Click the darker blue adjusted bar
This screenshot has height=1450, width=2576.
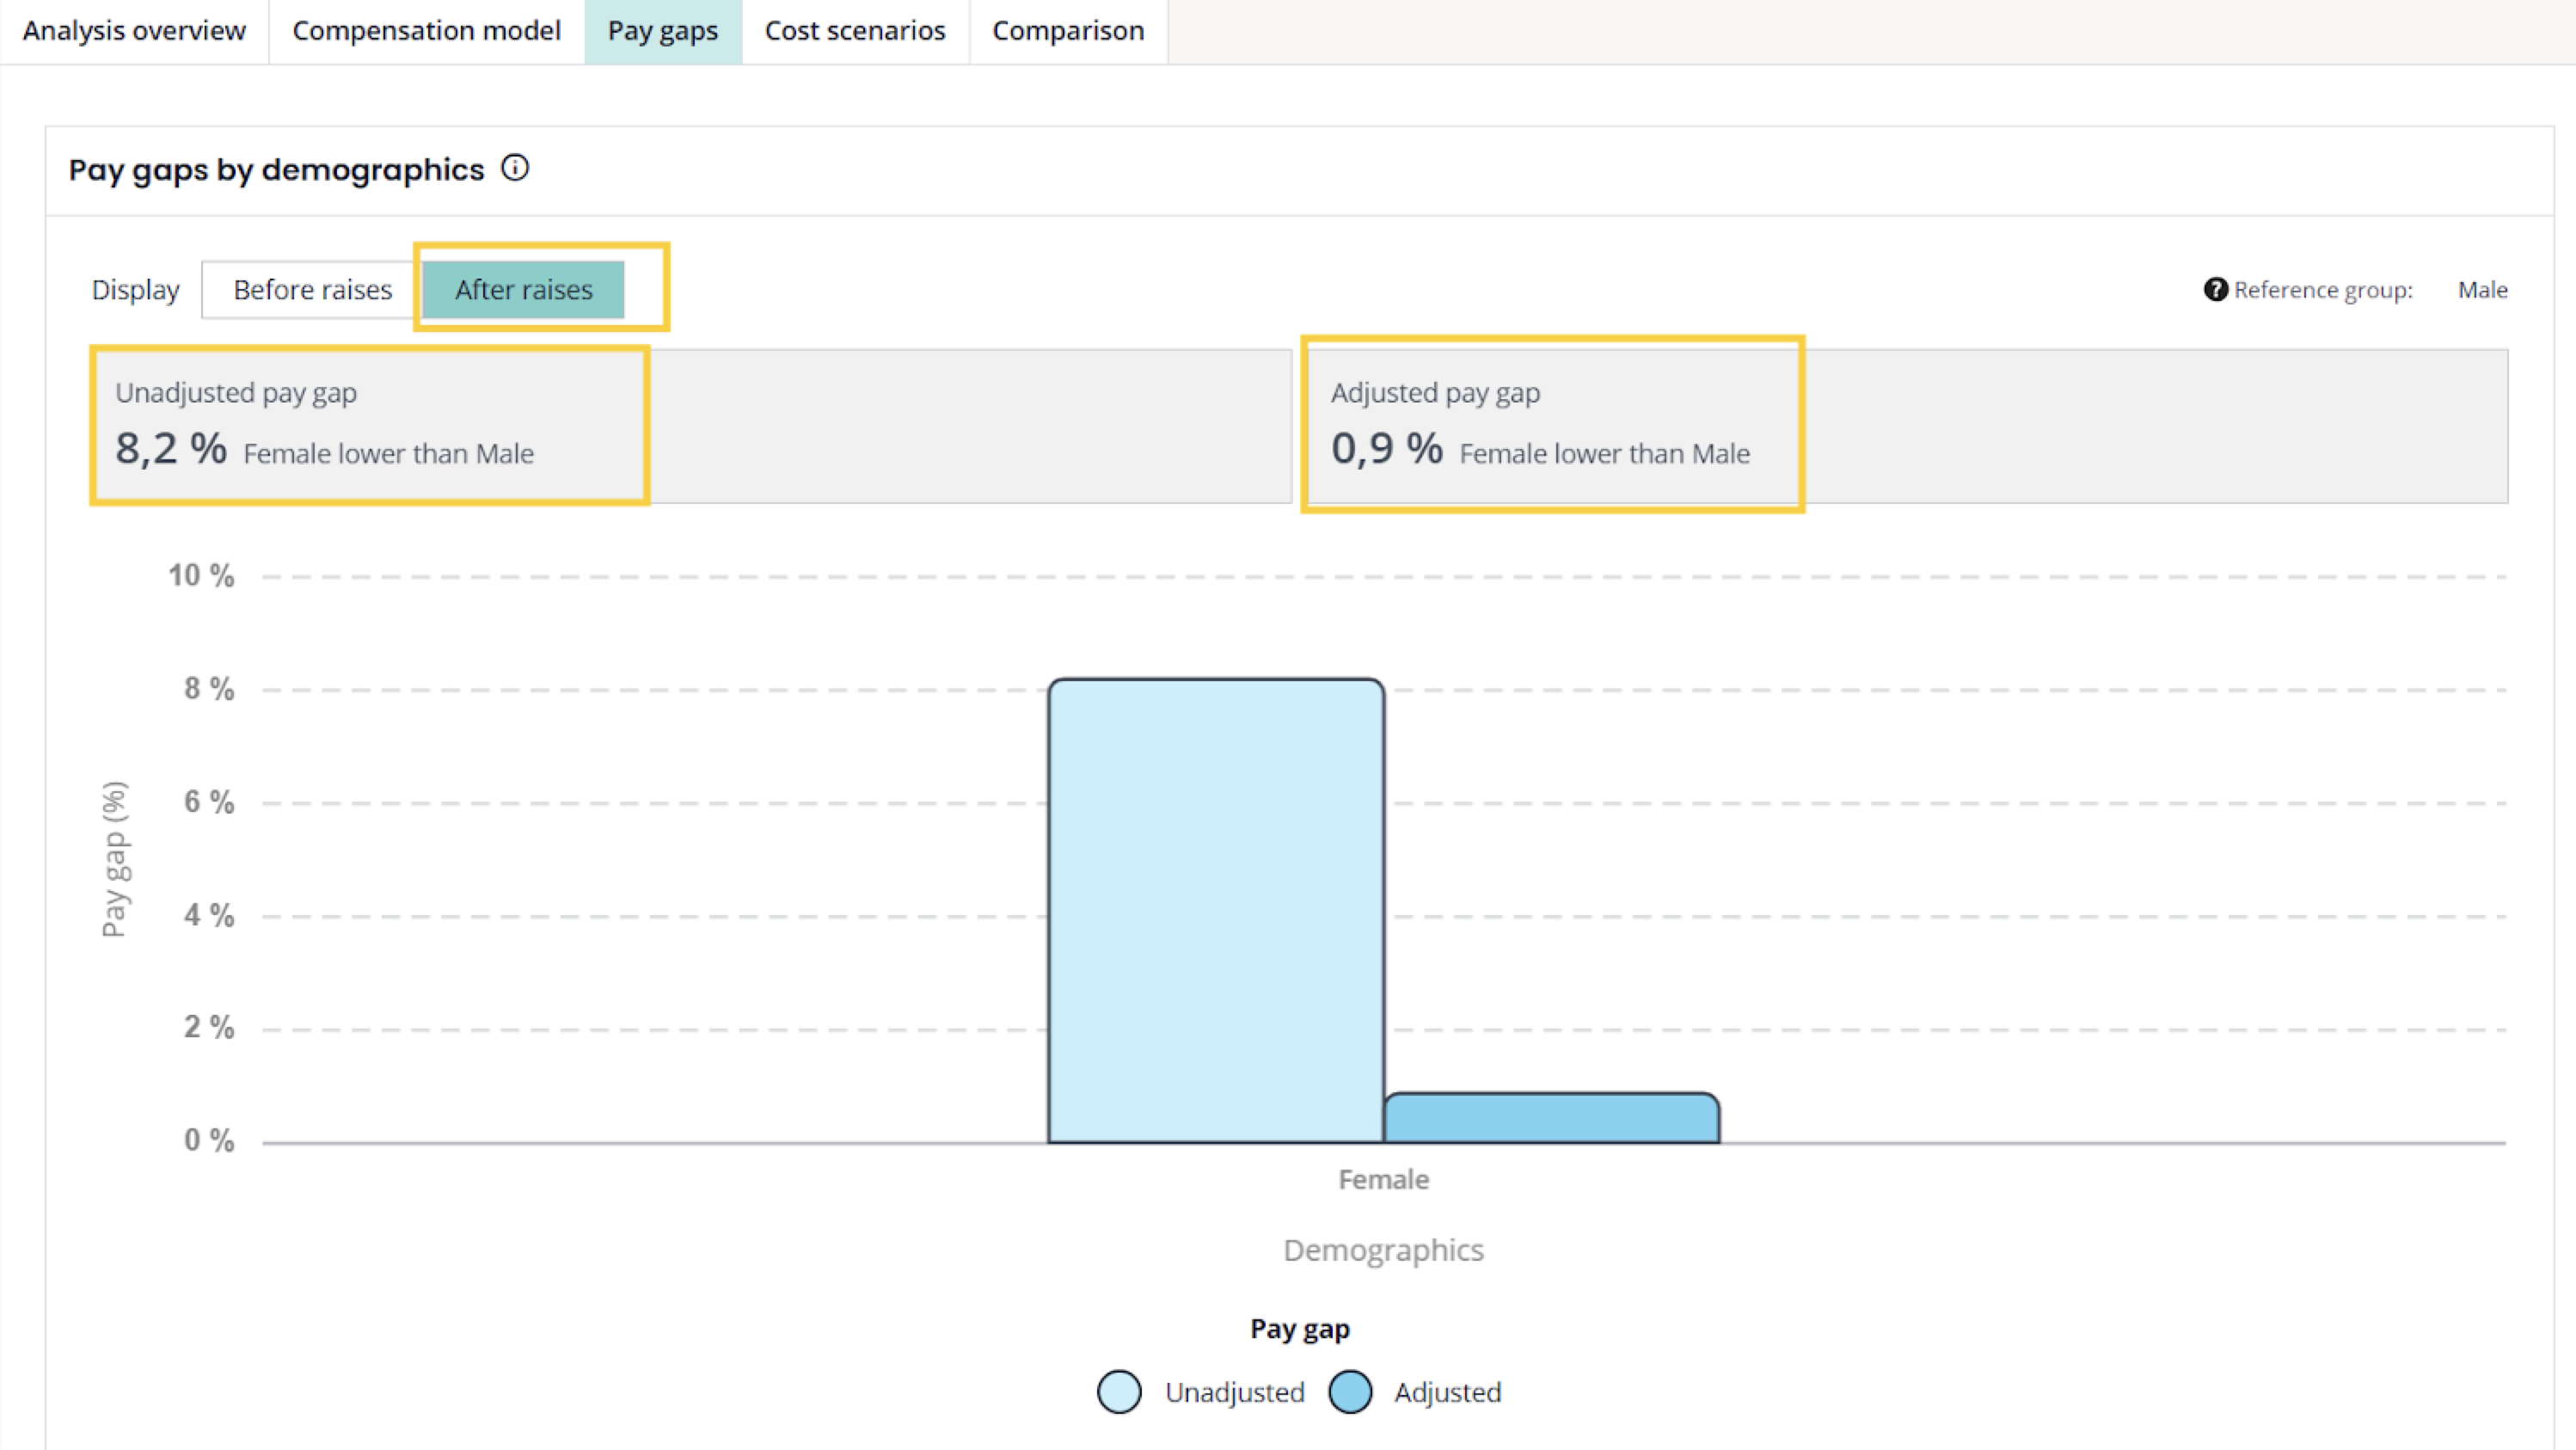(x=1551, y=1118)
